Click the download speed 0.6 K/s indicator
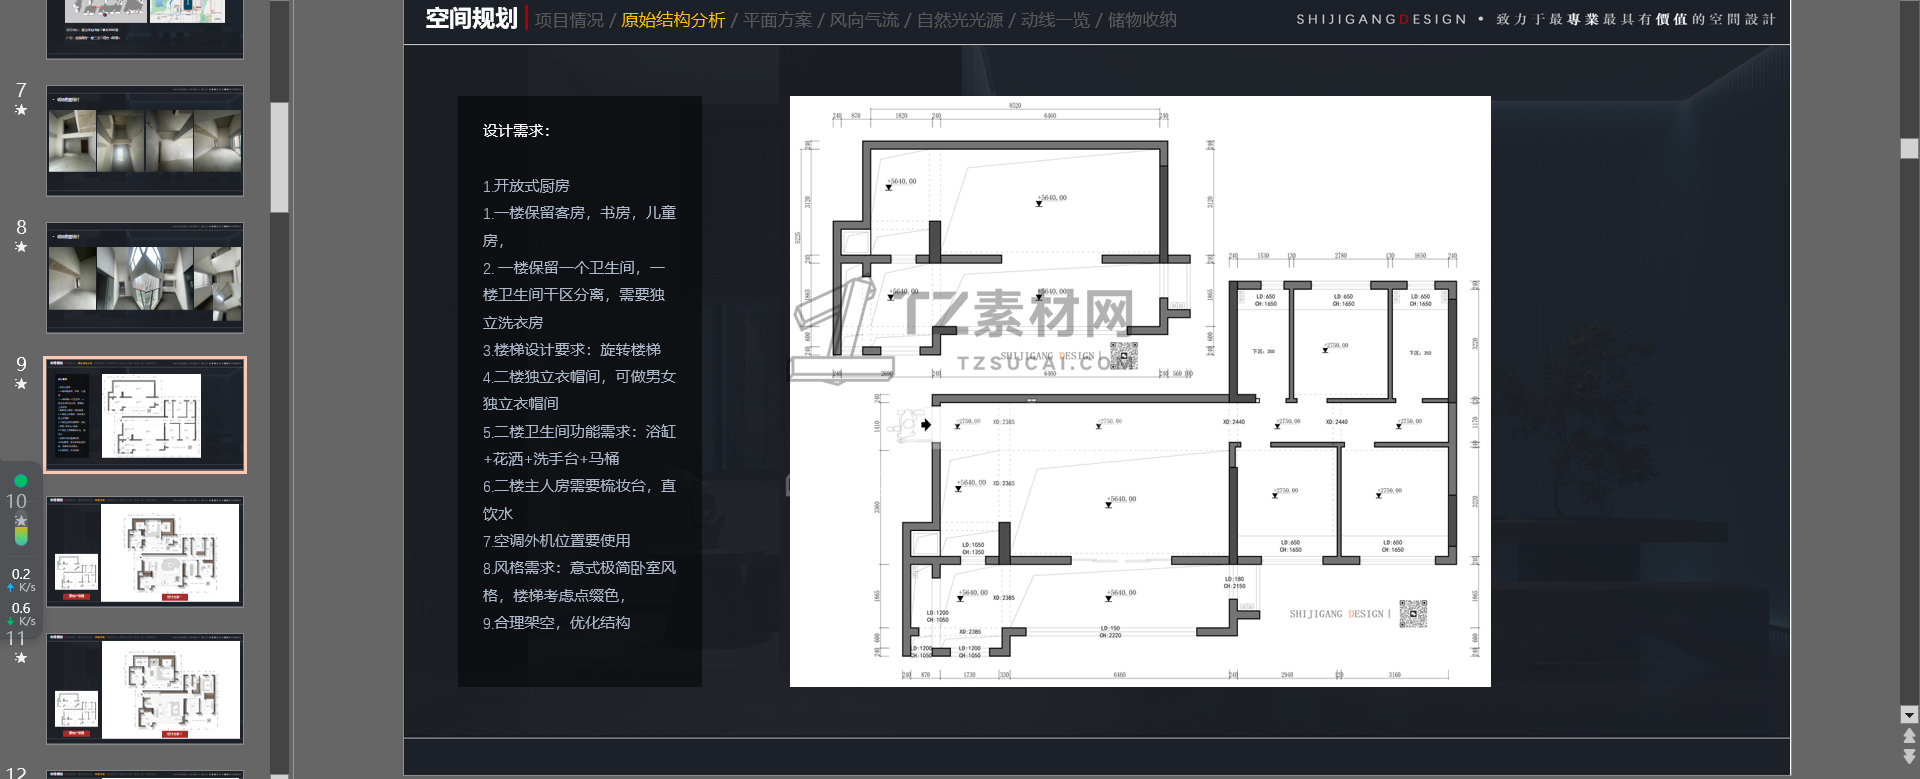The height and width of the screenshot is (779, 1920). click(21, 614)
